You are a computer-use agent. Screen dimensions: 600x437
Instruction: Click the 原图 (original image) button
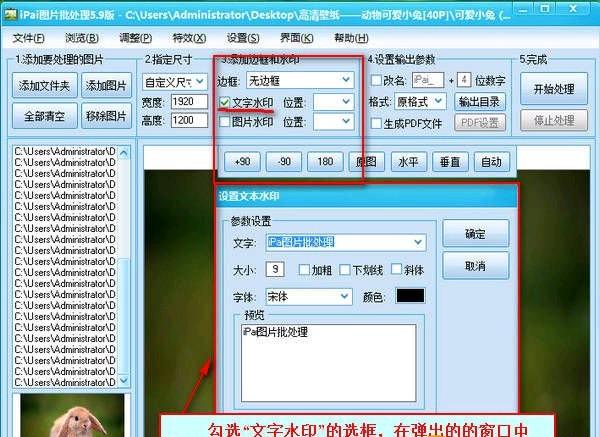367,162
